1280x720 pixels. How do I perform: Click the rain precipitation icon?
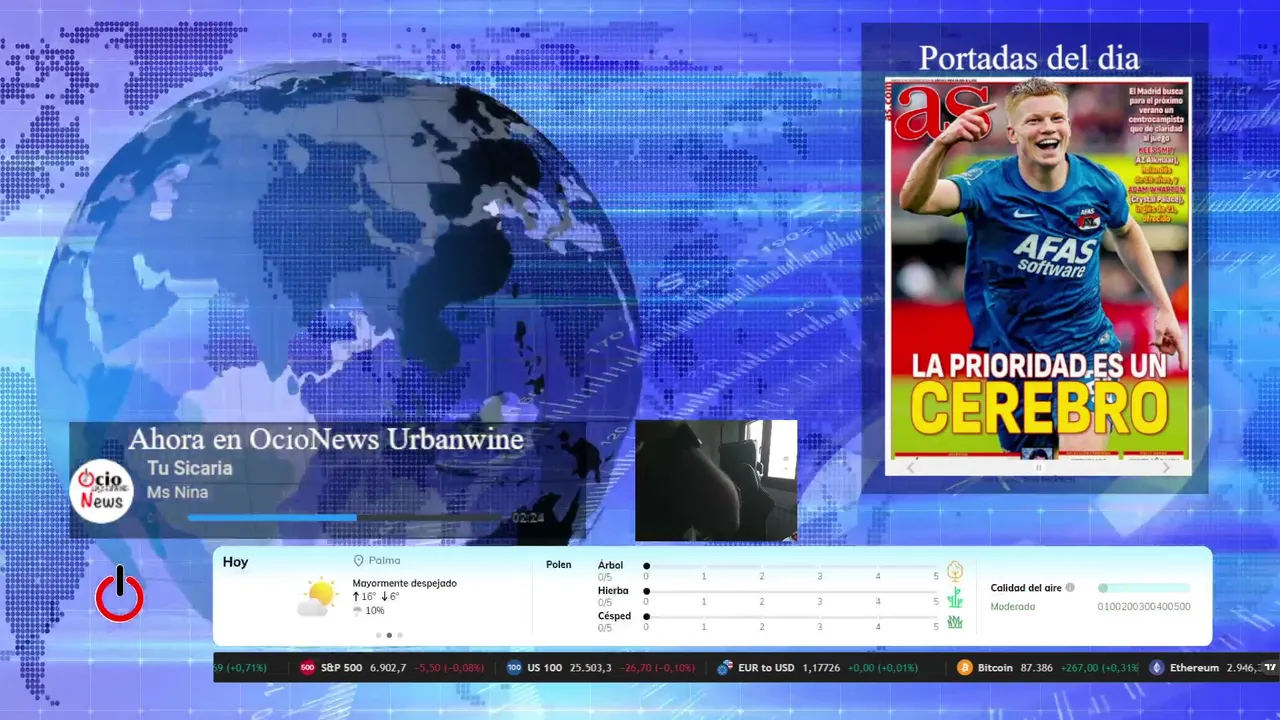[357, 611]
